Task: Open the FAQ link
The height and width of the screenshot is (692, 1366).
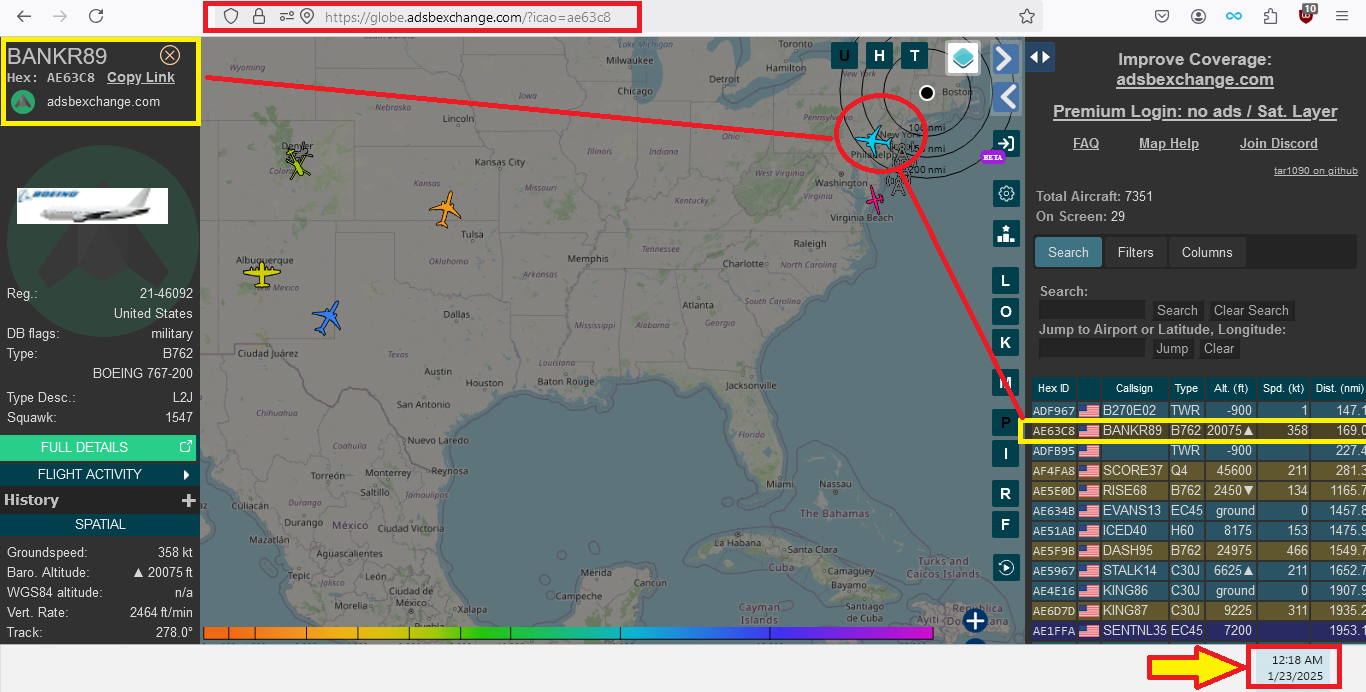Action: 1086,143
